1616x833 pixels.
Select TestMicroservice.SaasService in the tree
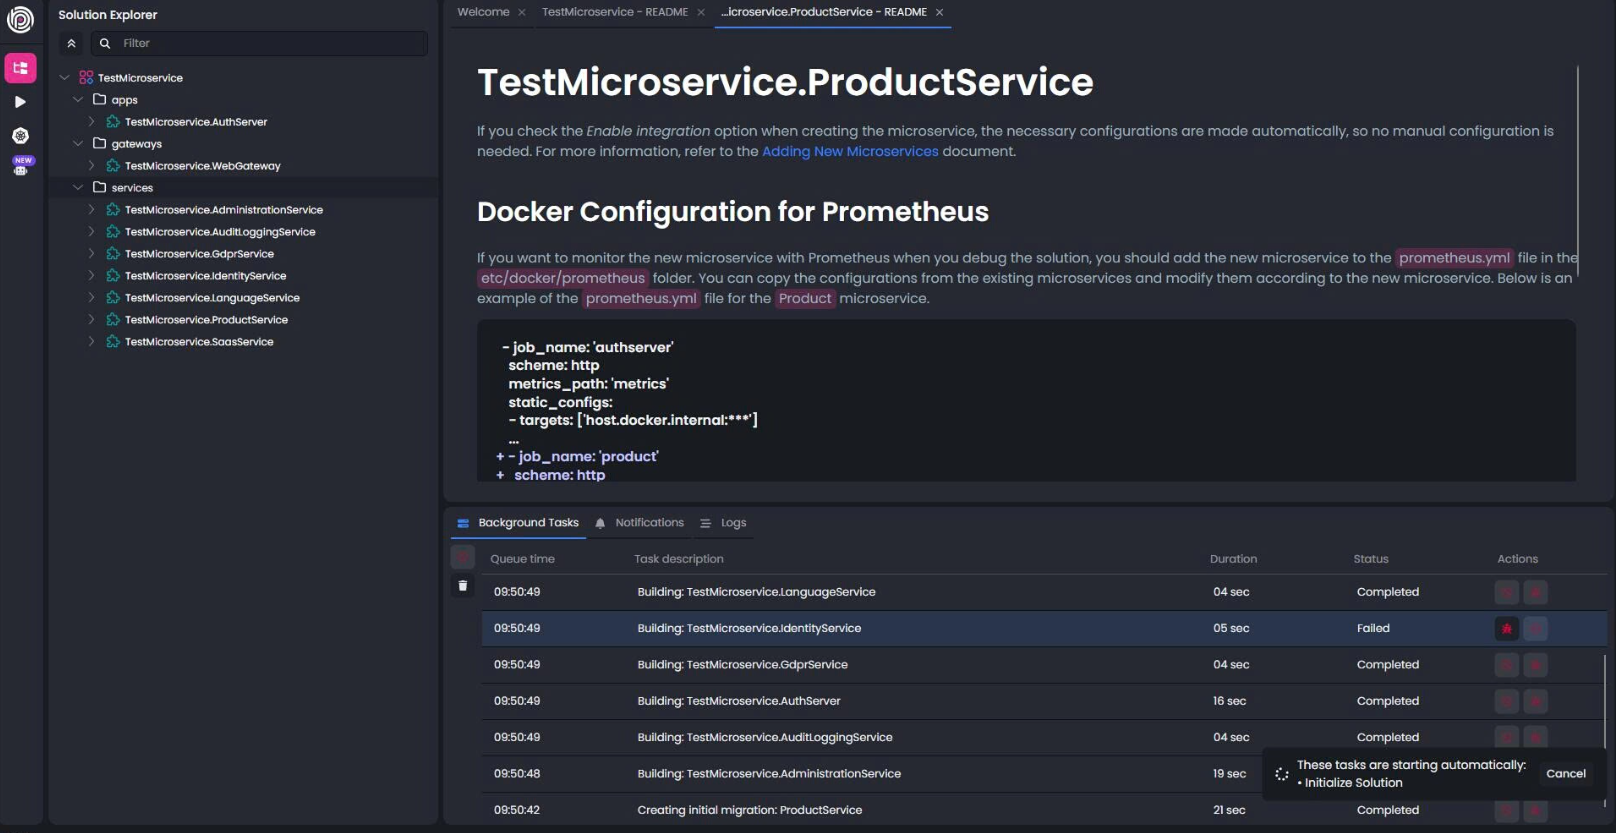point(199,342)
